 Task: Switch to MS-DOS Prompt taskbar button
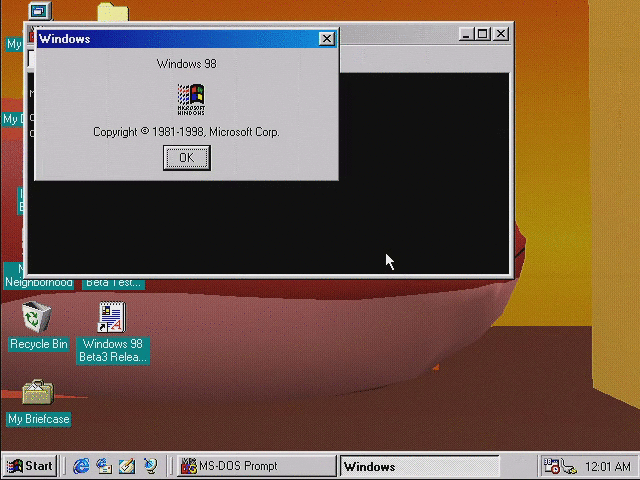256,466
